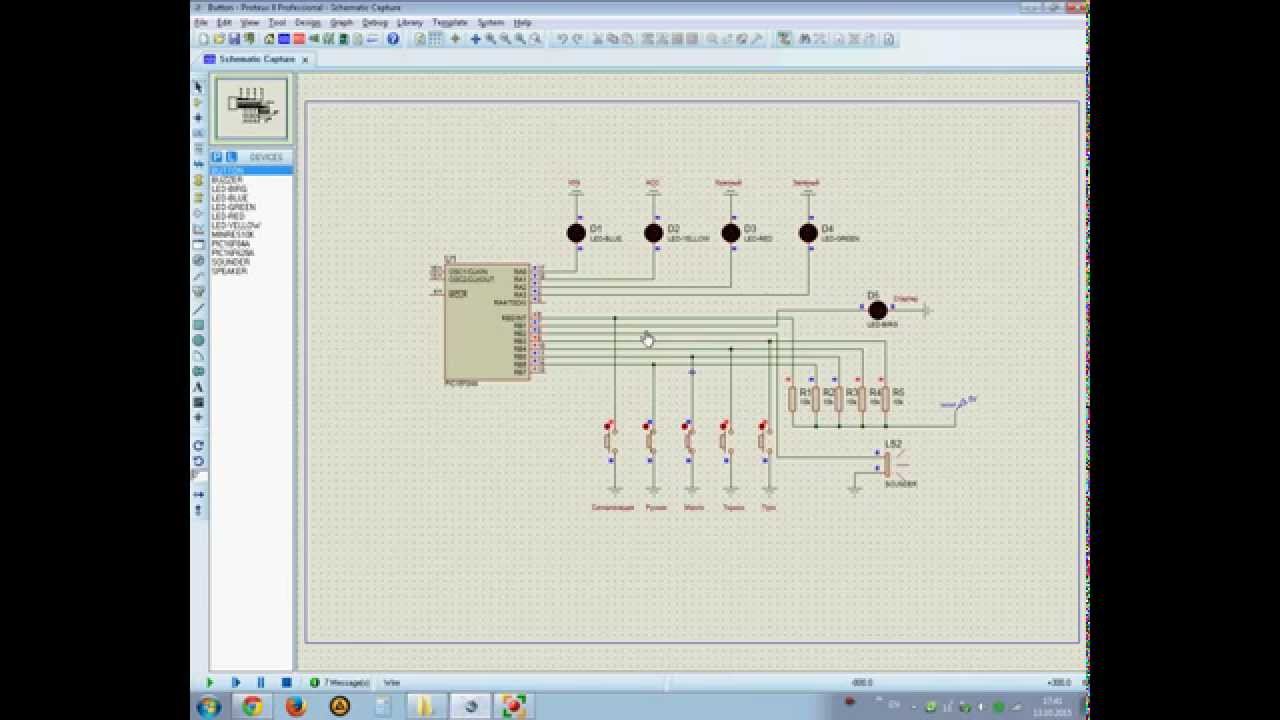Open the View menu
This screenshot has width=1280, height=720.
point(250,22)
